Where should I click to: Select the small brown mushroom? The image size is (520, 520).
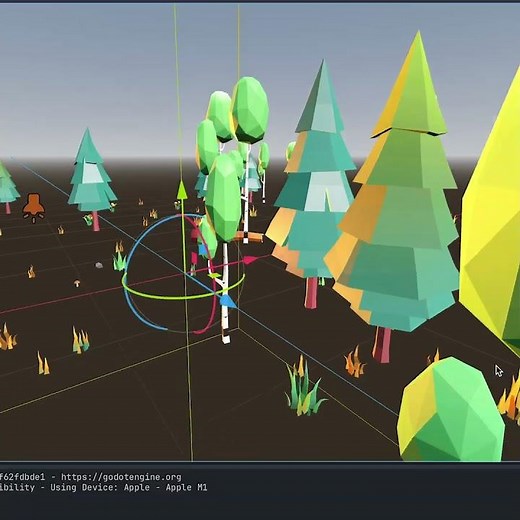point(77,283)
